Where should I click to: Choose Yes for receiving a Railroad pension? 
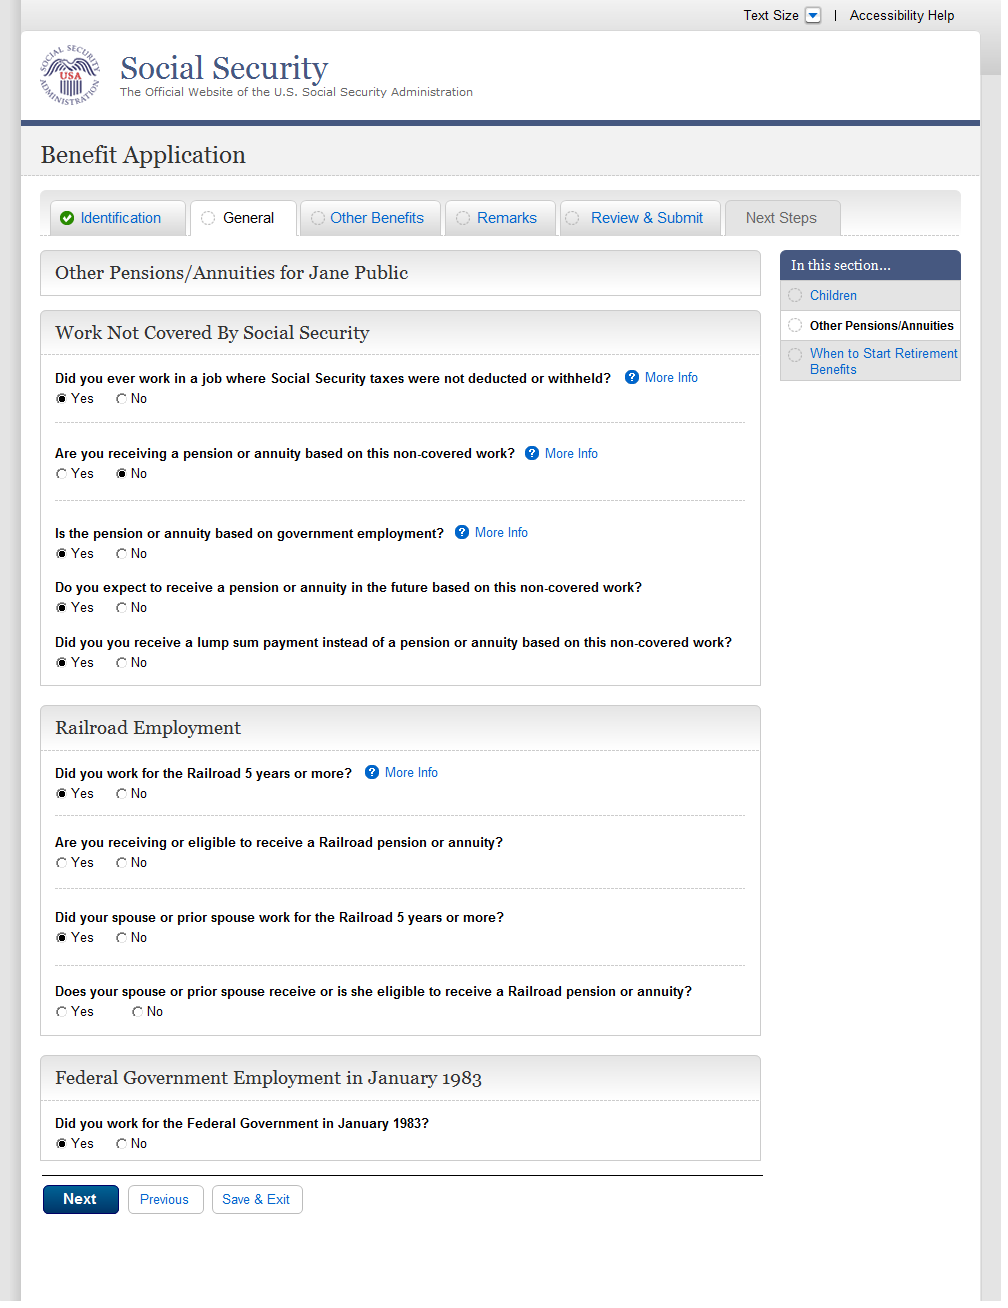pos(62,863)
